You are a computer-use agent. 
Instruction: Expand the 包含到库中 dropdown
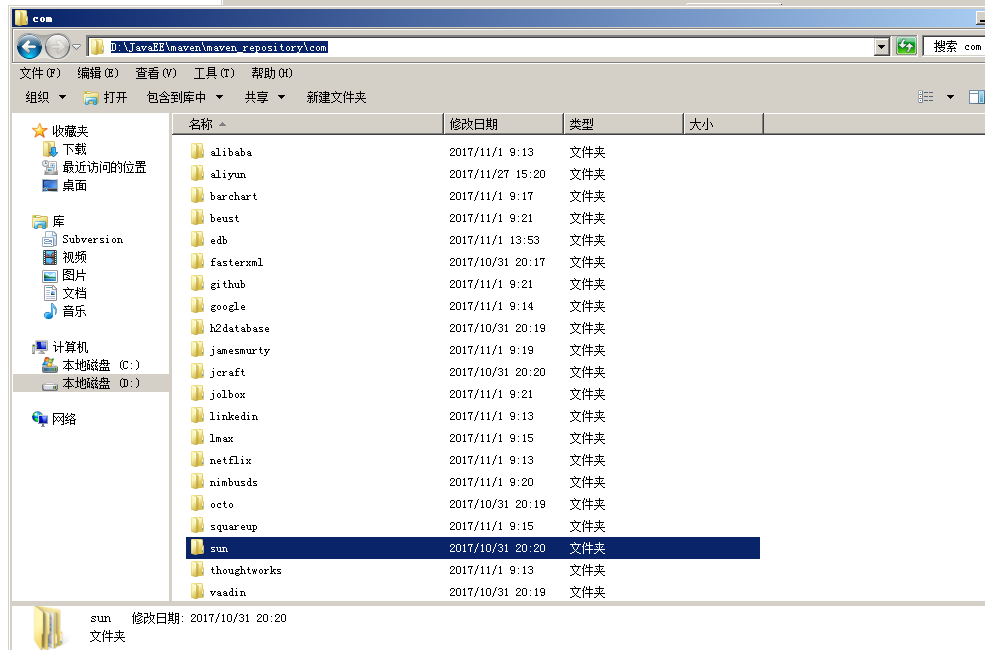tap(185, 97)
